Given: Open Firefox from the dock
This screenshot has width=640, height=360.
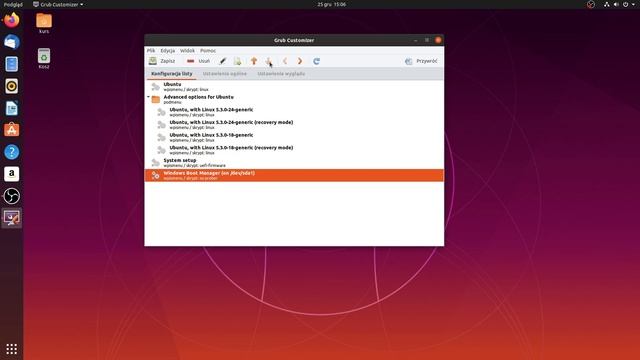Looking at the screenshot, I should click(11, 20).
